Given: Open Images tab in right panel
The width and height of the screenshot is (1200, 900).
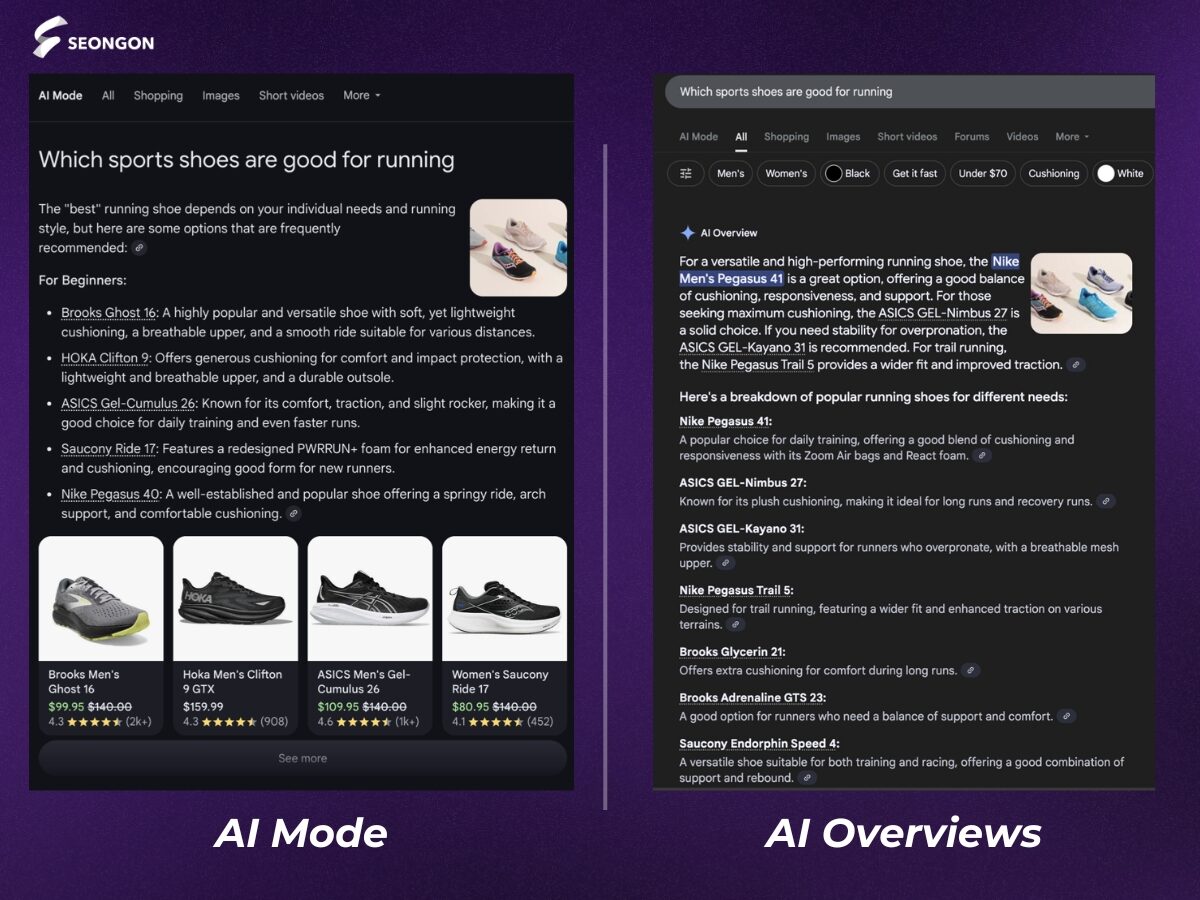Looking at the screenshot, I should pyautogui.click(x=843, y=137).
